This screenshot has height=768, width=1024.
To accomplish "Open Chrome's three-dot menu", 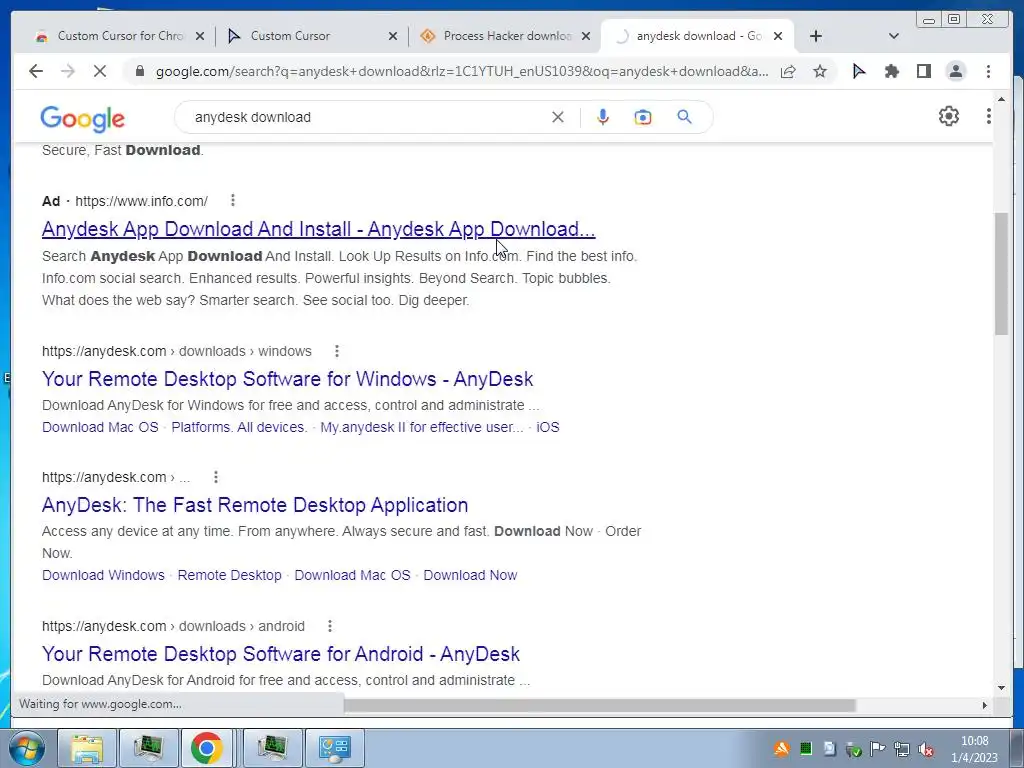I will point(988,71).
